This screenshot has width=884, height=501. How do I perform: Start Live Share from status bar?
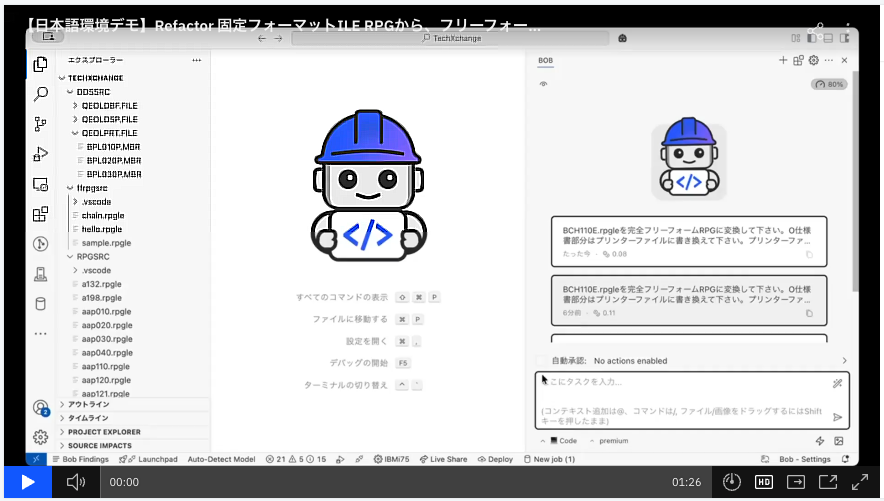pyautogui.click(x=444, y=459)
